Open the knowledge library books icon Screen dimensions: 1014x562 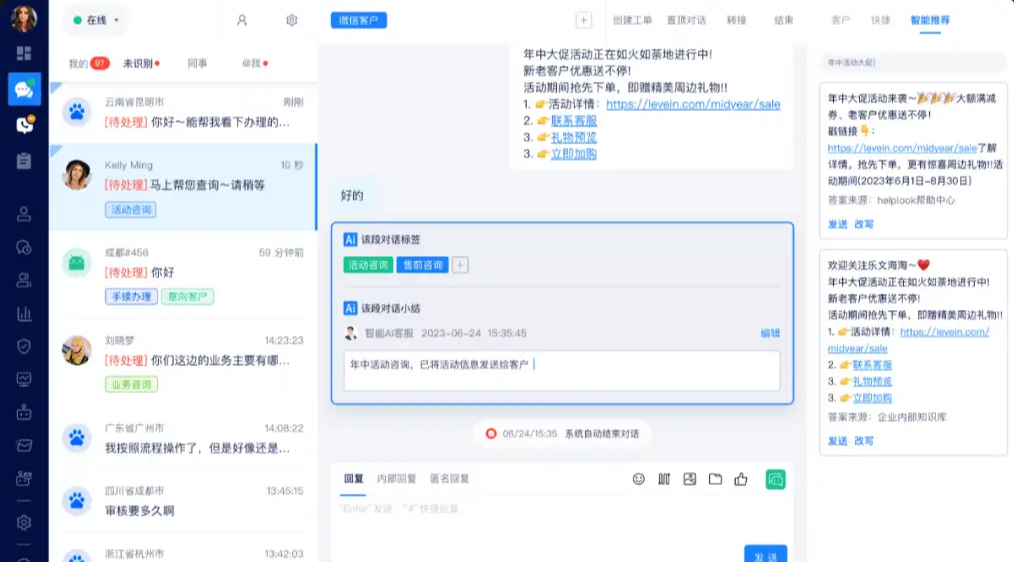(x=664, y=479)
